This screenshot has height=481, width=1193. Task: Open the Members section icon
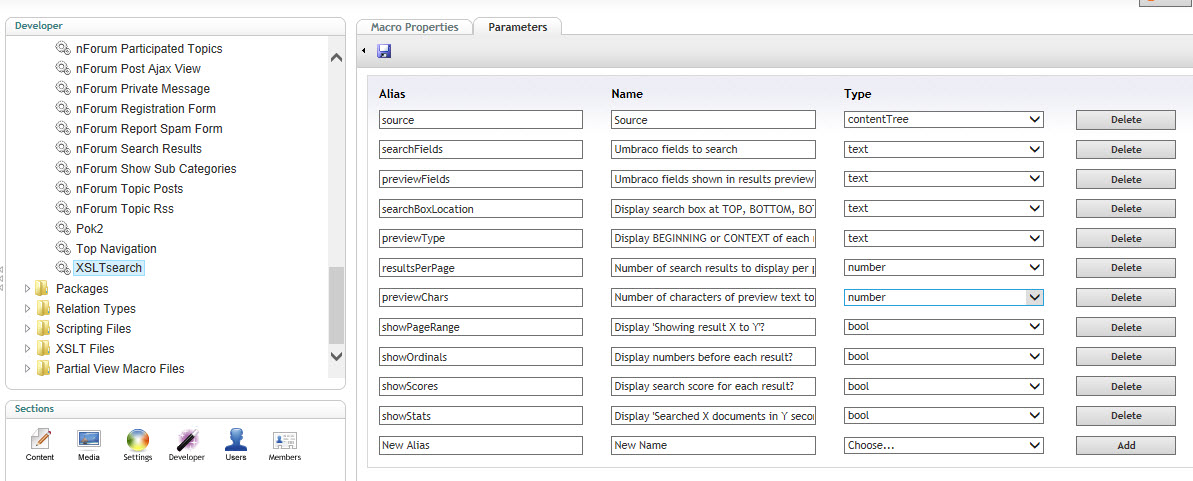pyautogui.click(x=285, y=440)
